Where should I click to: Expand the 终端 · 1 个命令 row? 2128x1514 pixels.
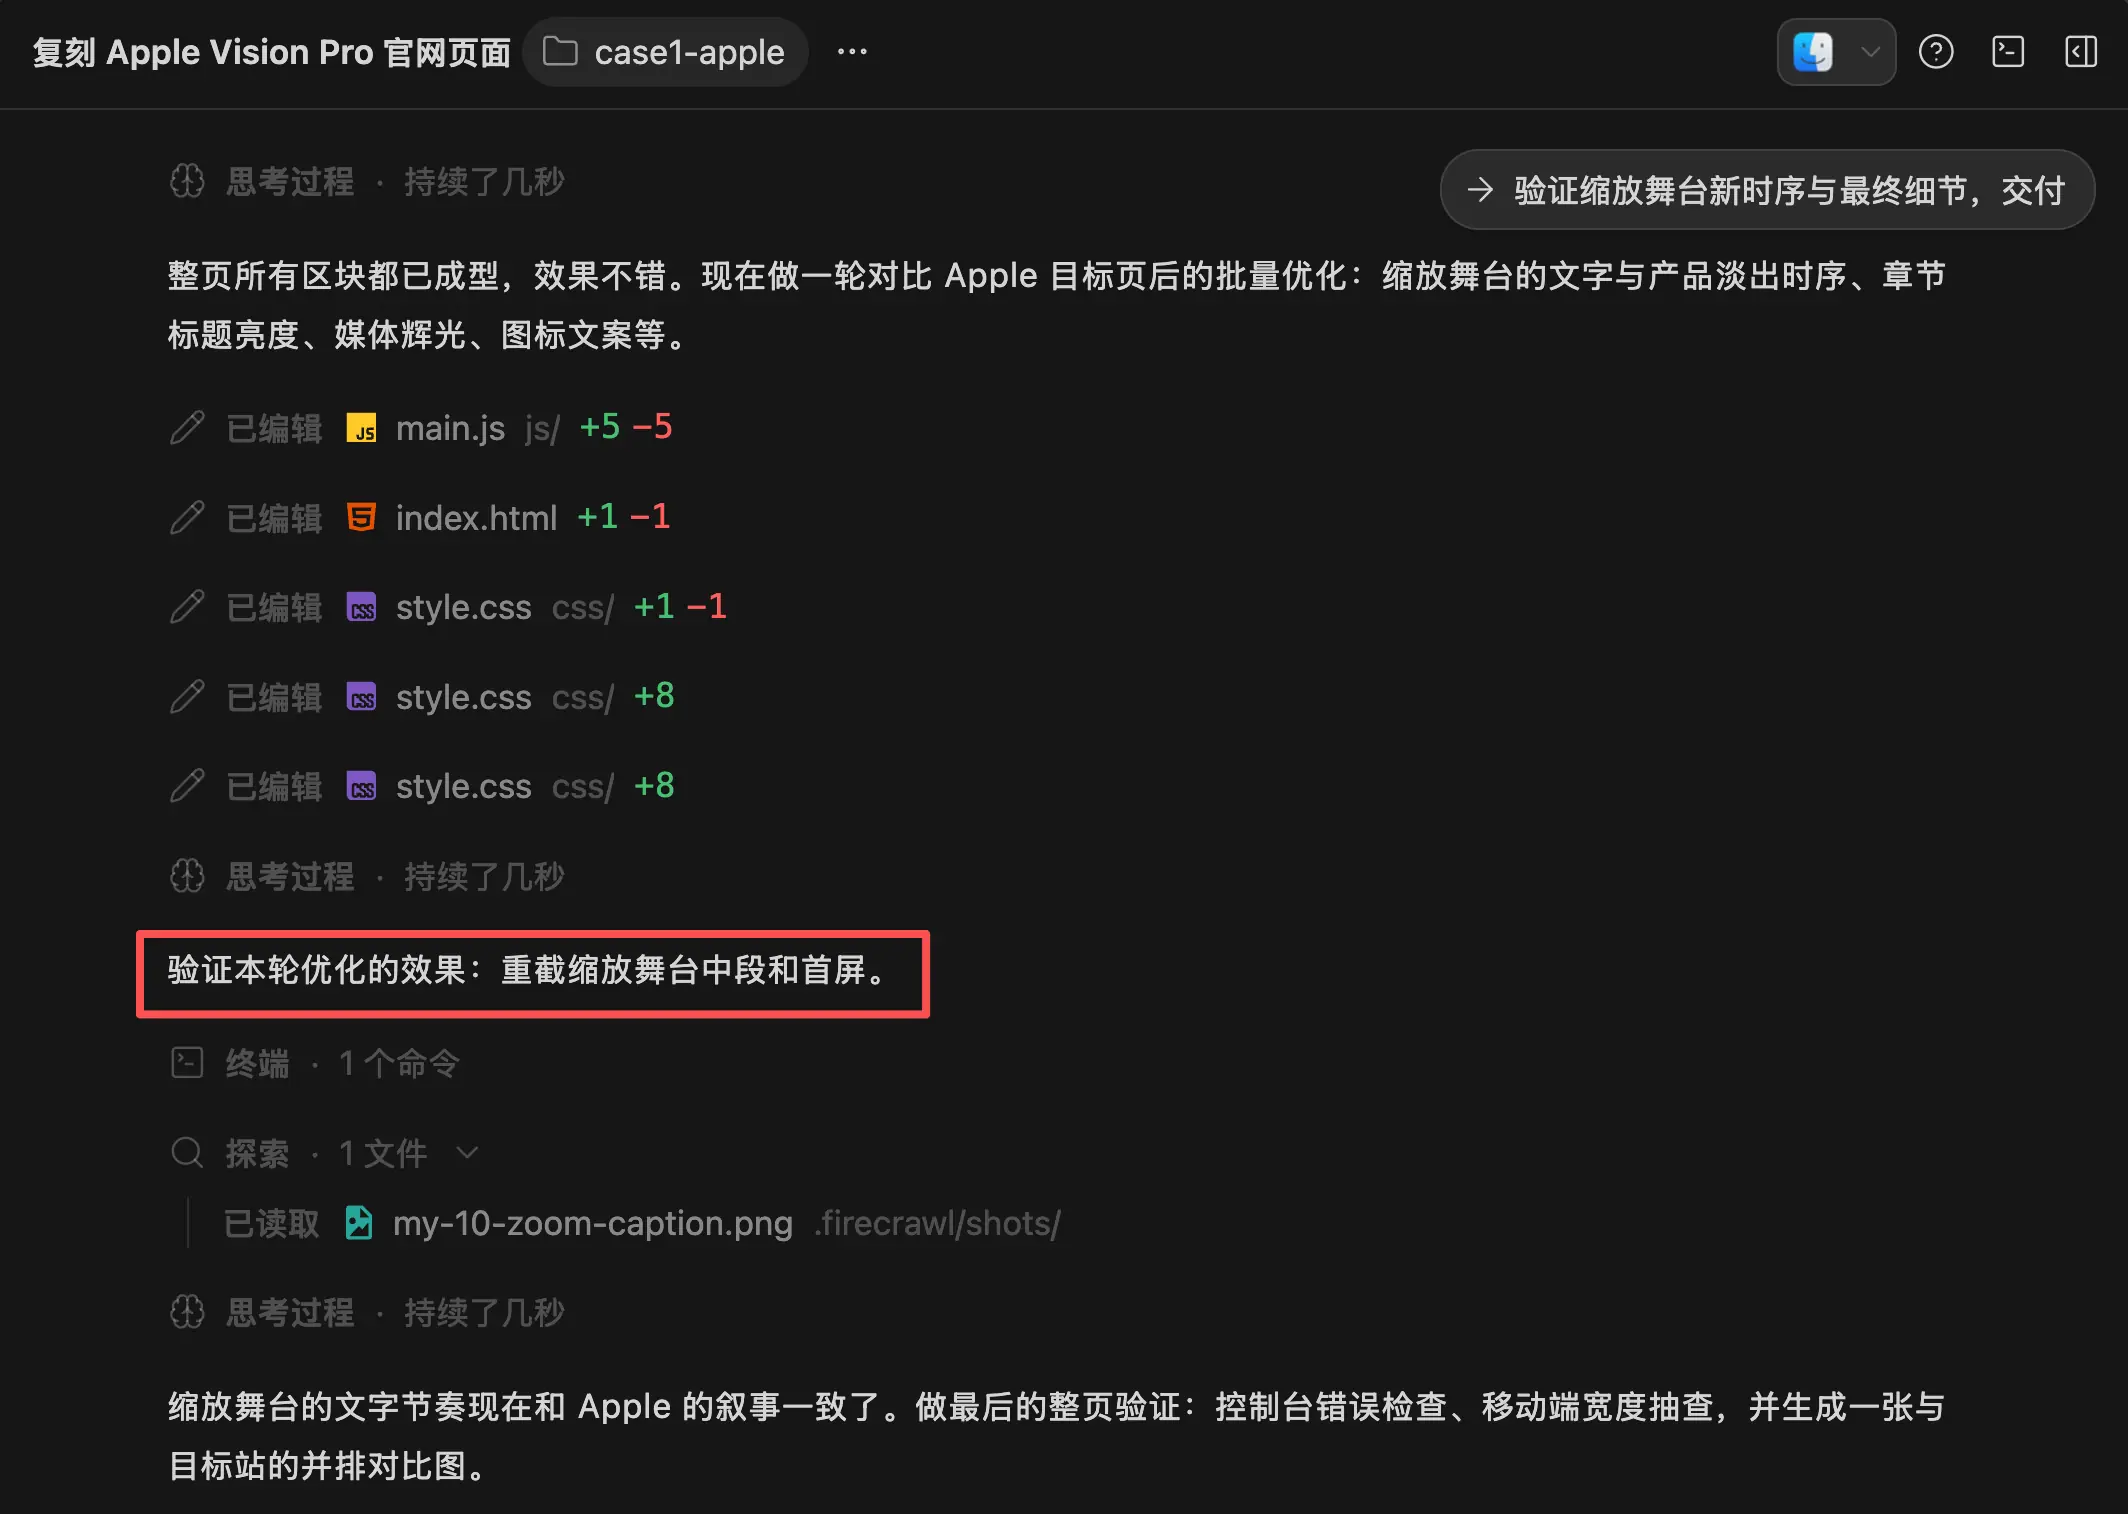click(315, 1063)
